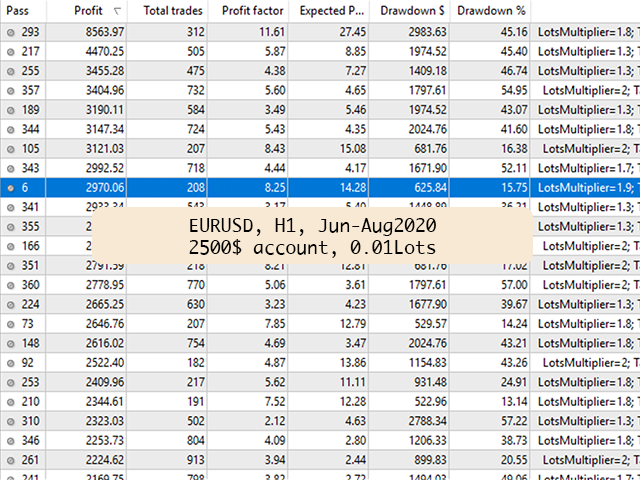Sort by the Drawdown % column header
This screenshot has width=640, height=480.
pos(490,11)
